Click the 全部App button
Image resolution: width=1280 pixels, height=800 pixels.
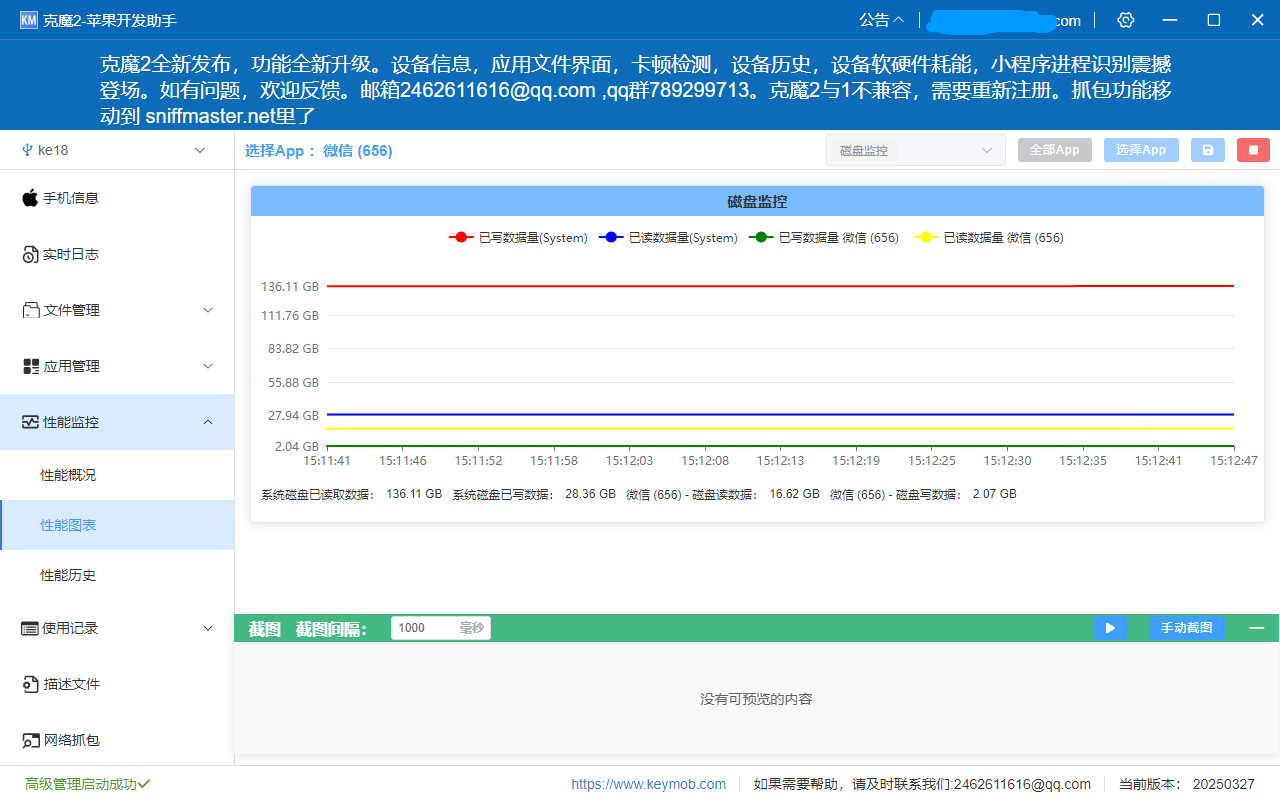pyautogui.click(x=1055, y=150)
